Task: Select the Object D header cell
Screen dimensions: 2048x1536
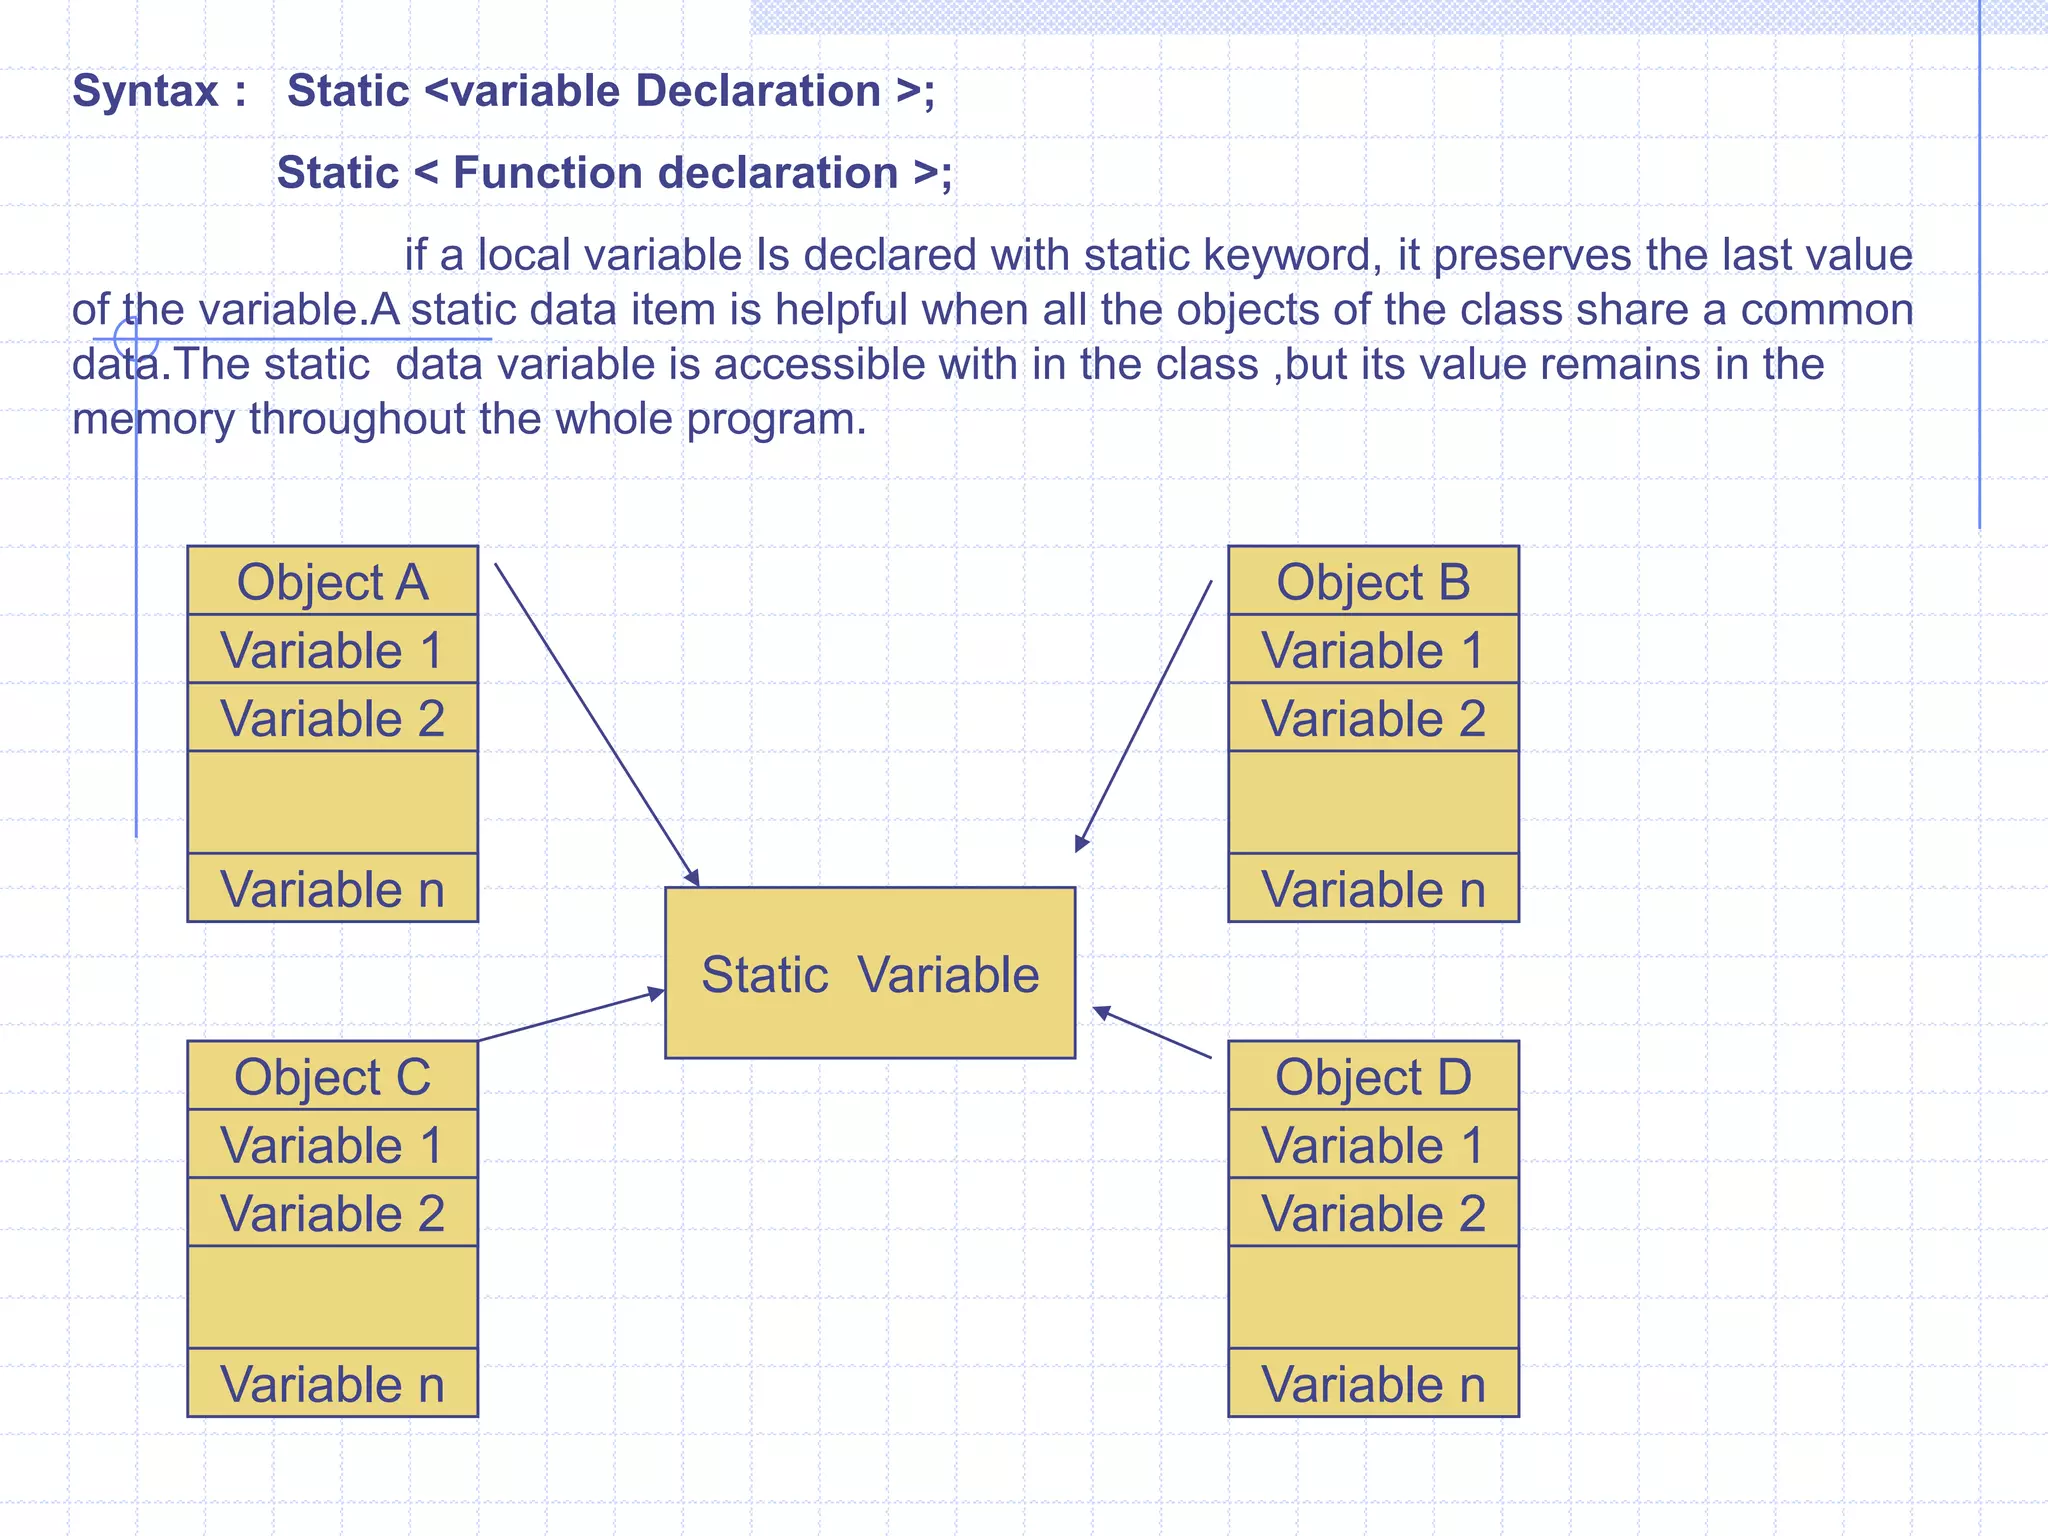Action: pyautogui.click(x=1373, y=1076)
